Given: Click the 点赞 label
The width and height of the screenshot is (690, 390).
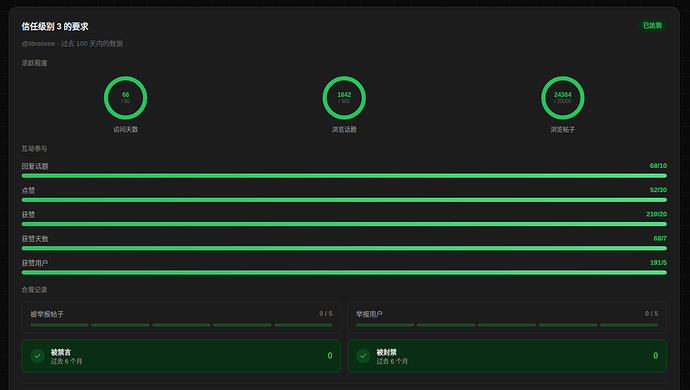Looking at the screenshot, I should click(x=28, y=191).
